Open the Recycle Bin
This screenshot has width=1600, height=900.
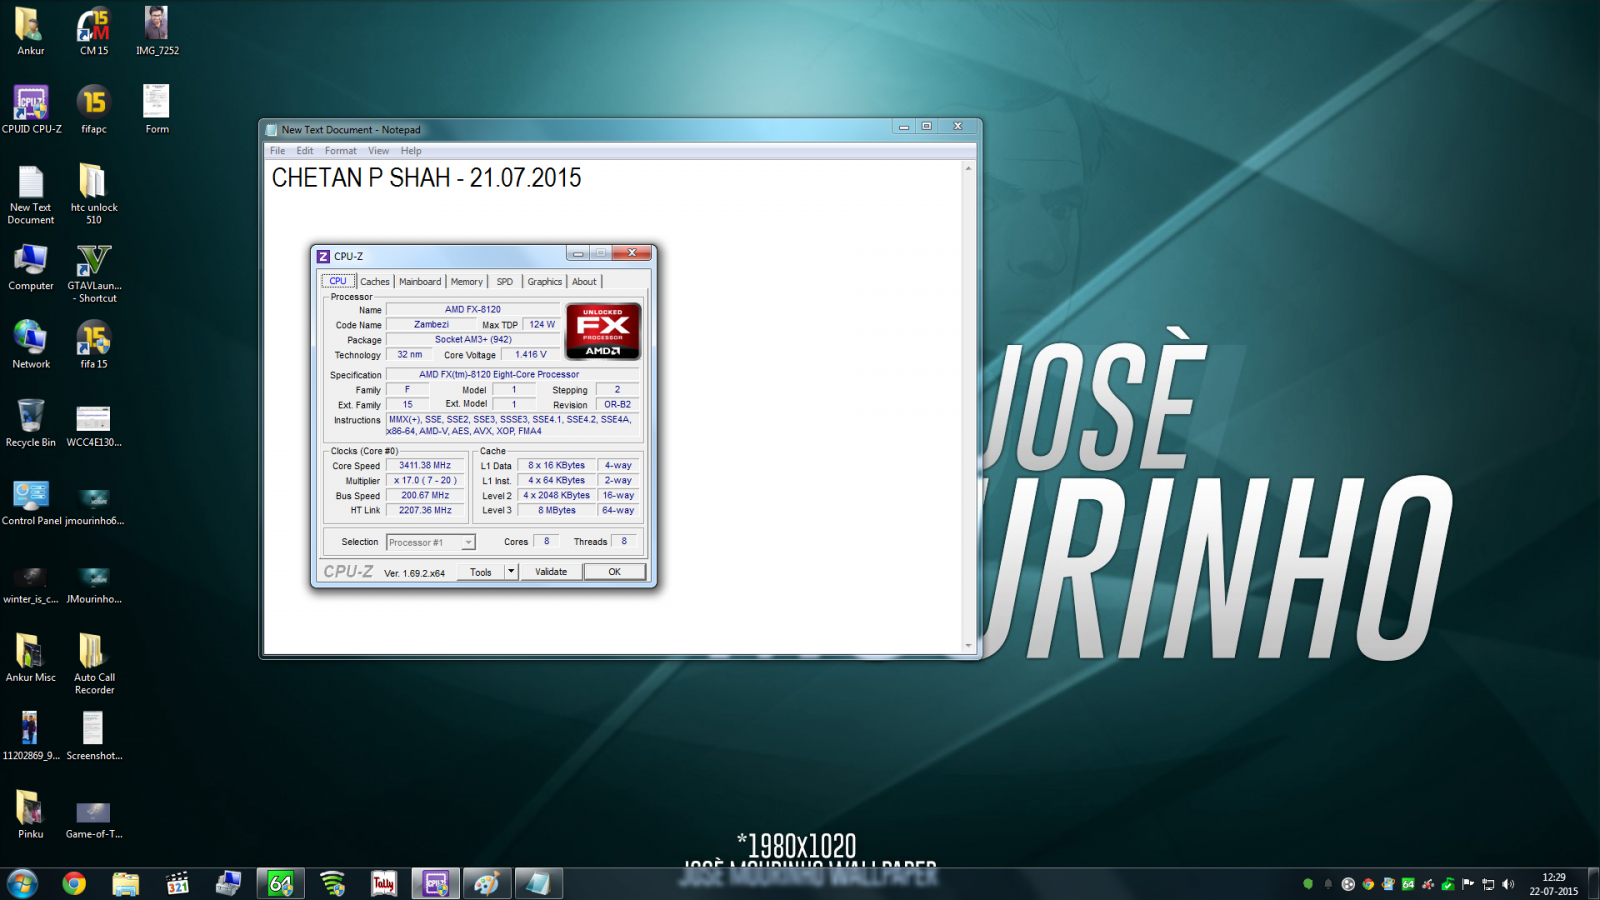tap(31, 423)
